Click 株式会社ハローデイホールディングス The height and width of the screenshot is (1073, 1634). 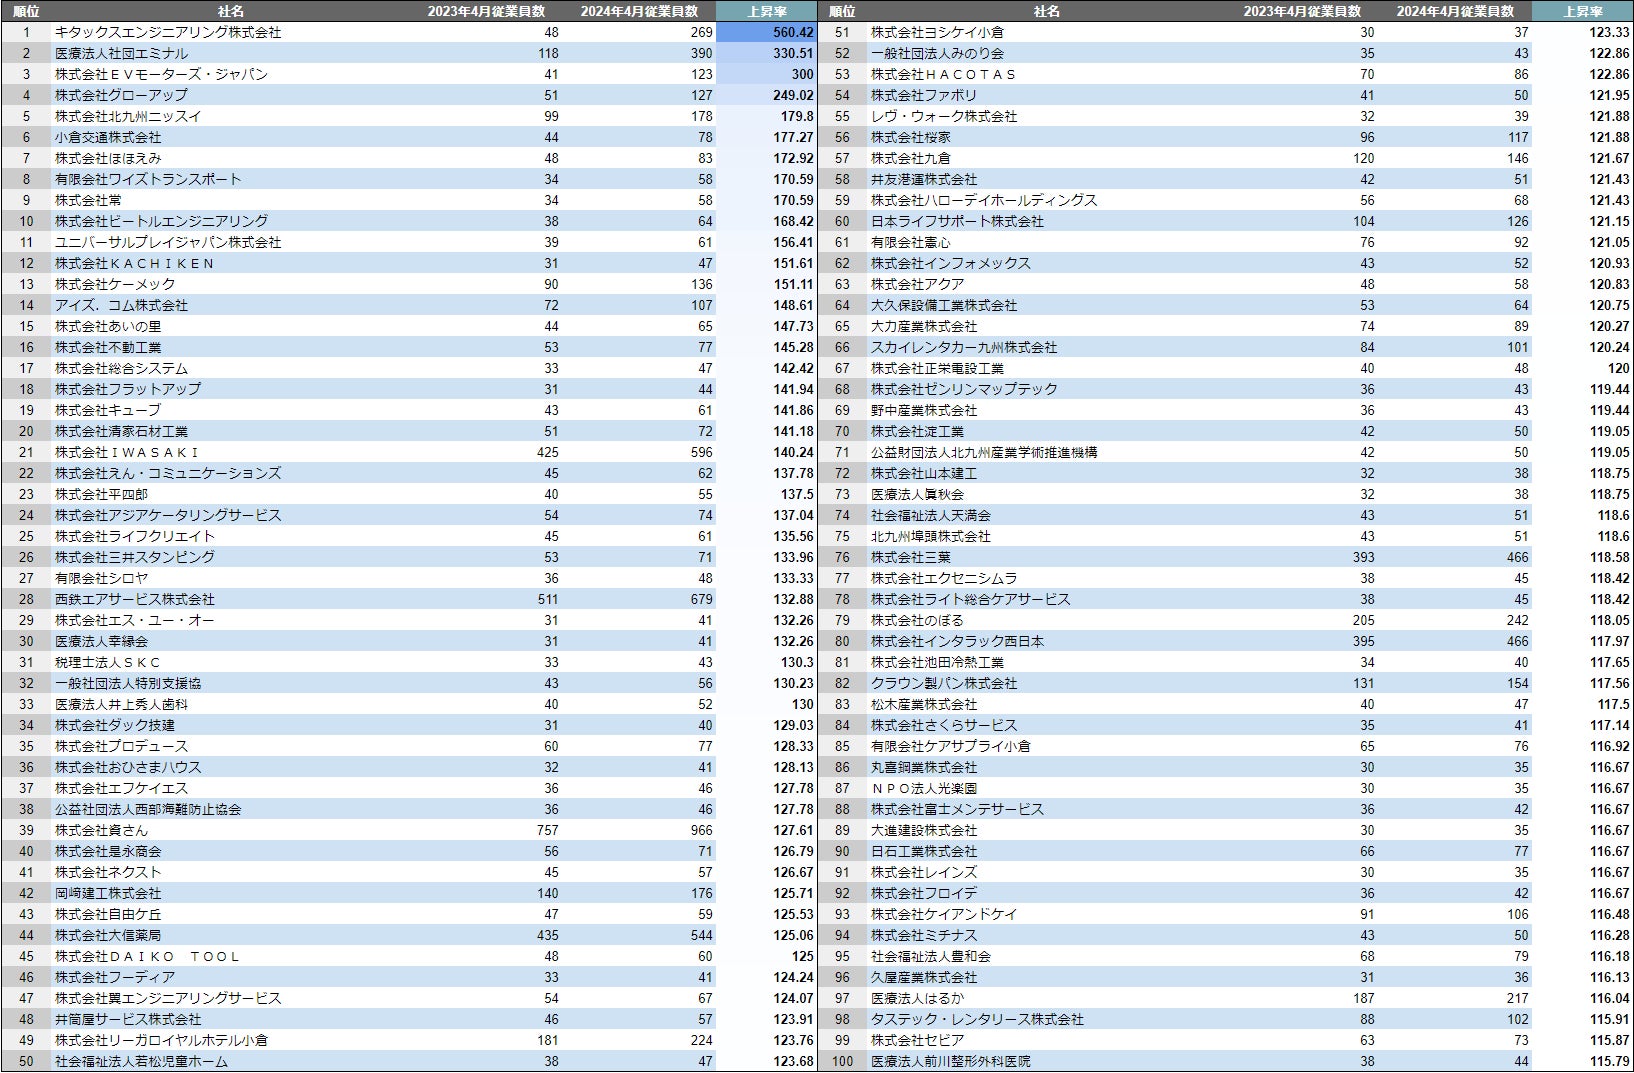(x=984, y=200)
